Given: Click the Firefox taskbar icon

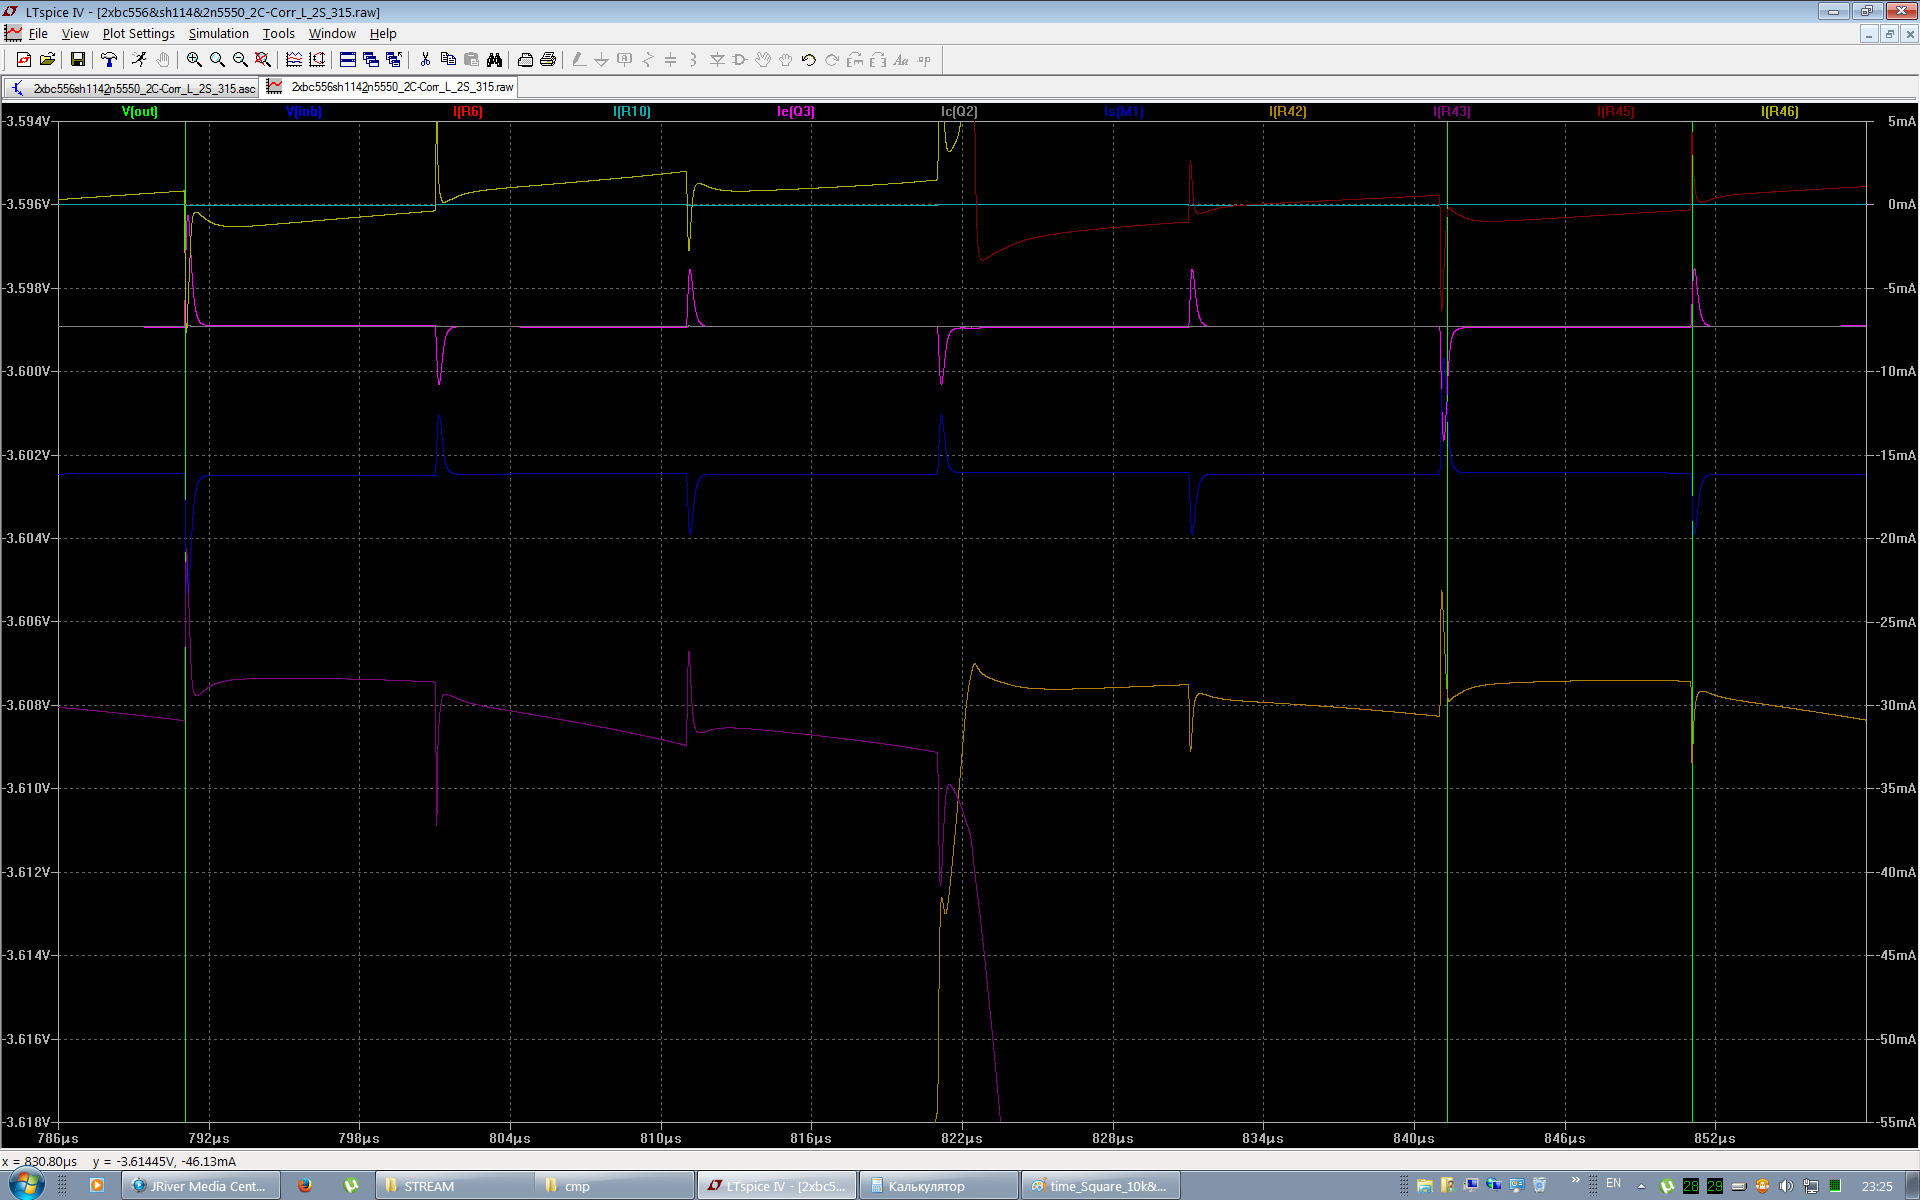Looking at the screenshot, I should click(305, 1186).
